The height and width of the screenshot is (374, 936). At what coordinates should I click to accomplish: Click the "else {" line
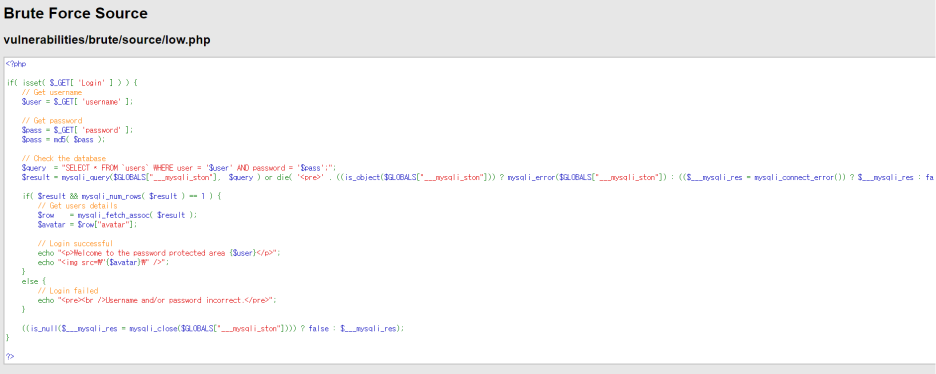tap(33, 281)
